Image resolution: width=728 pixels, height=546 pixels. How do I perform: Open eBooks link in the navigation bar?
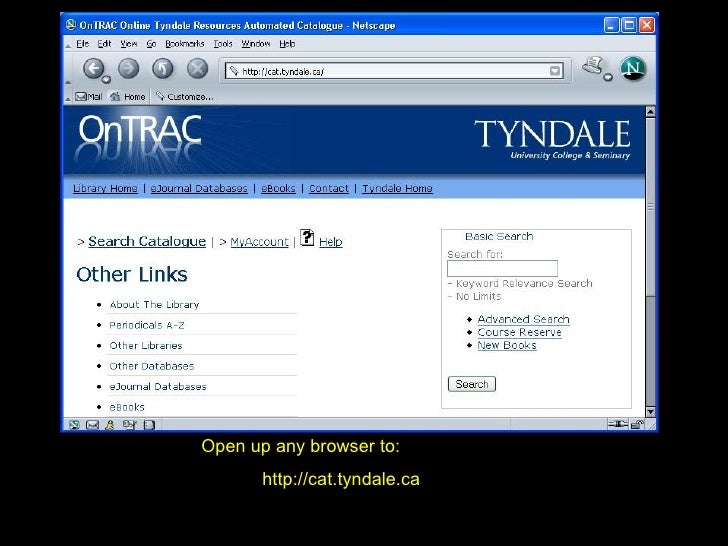278,188
